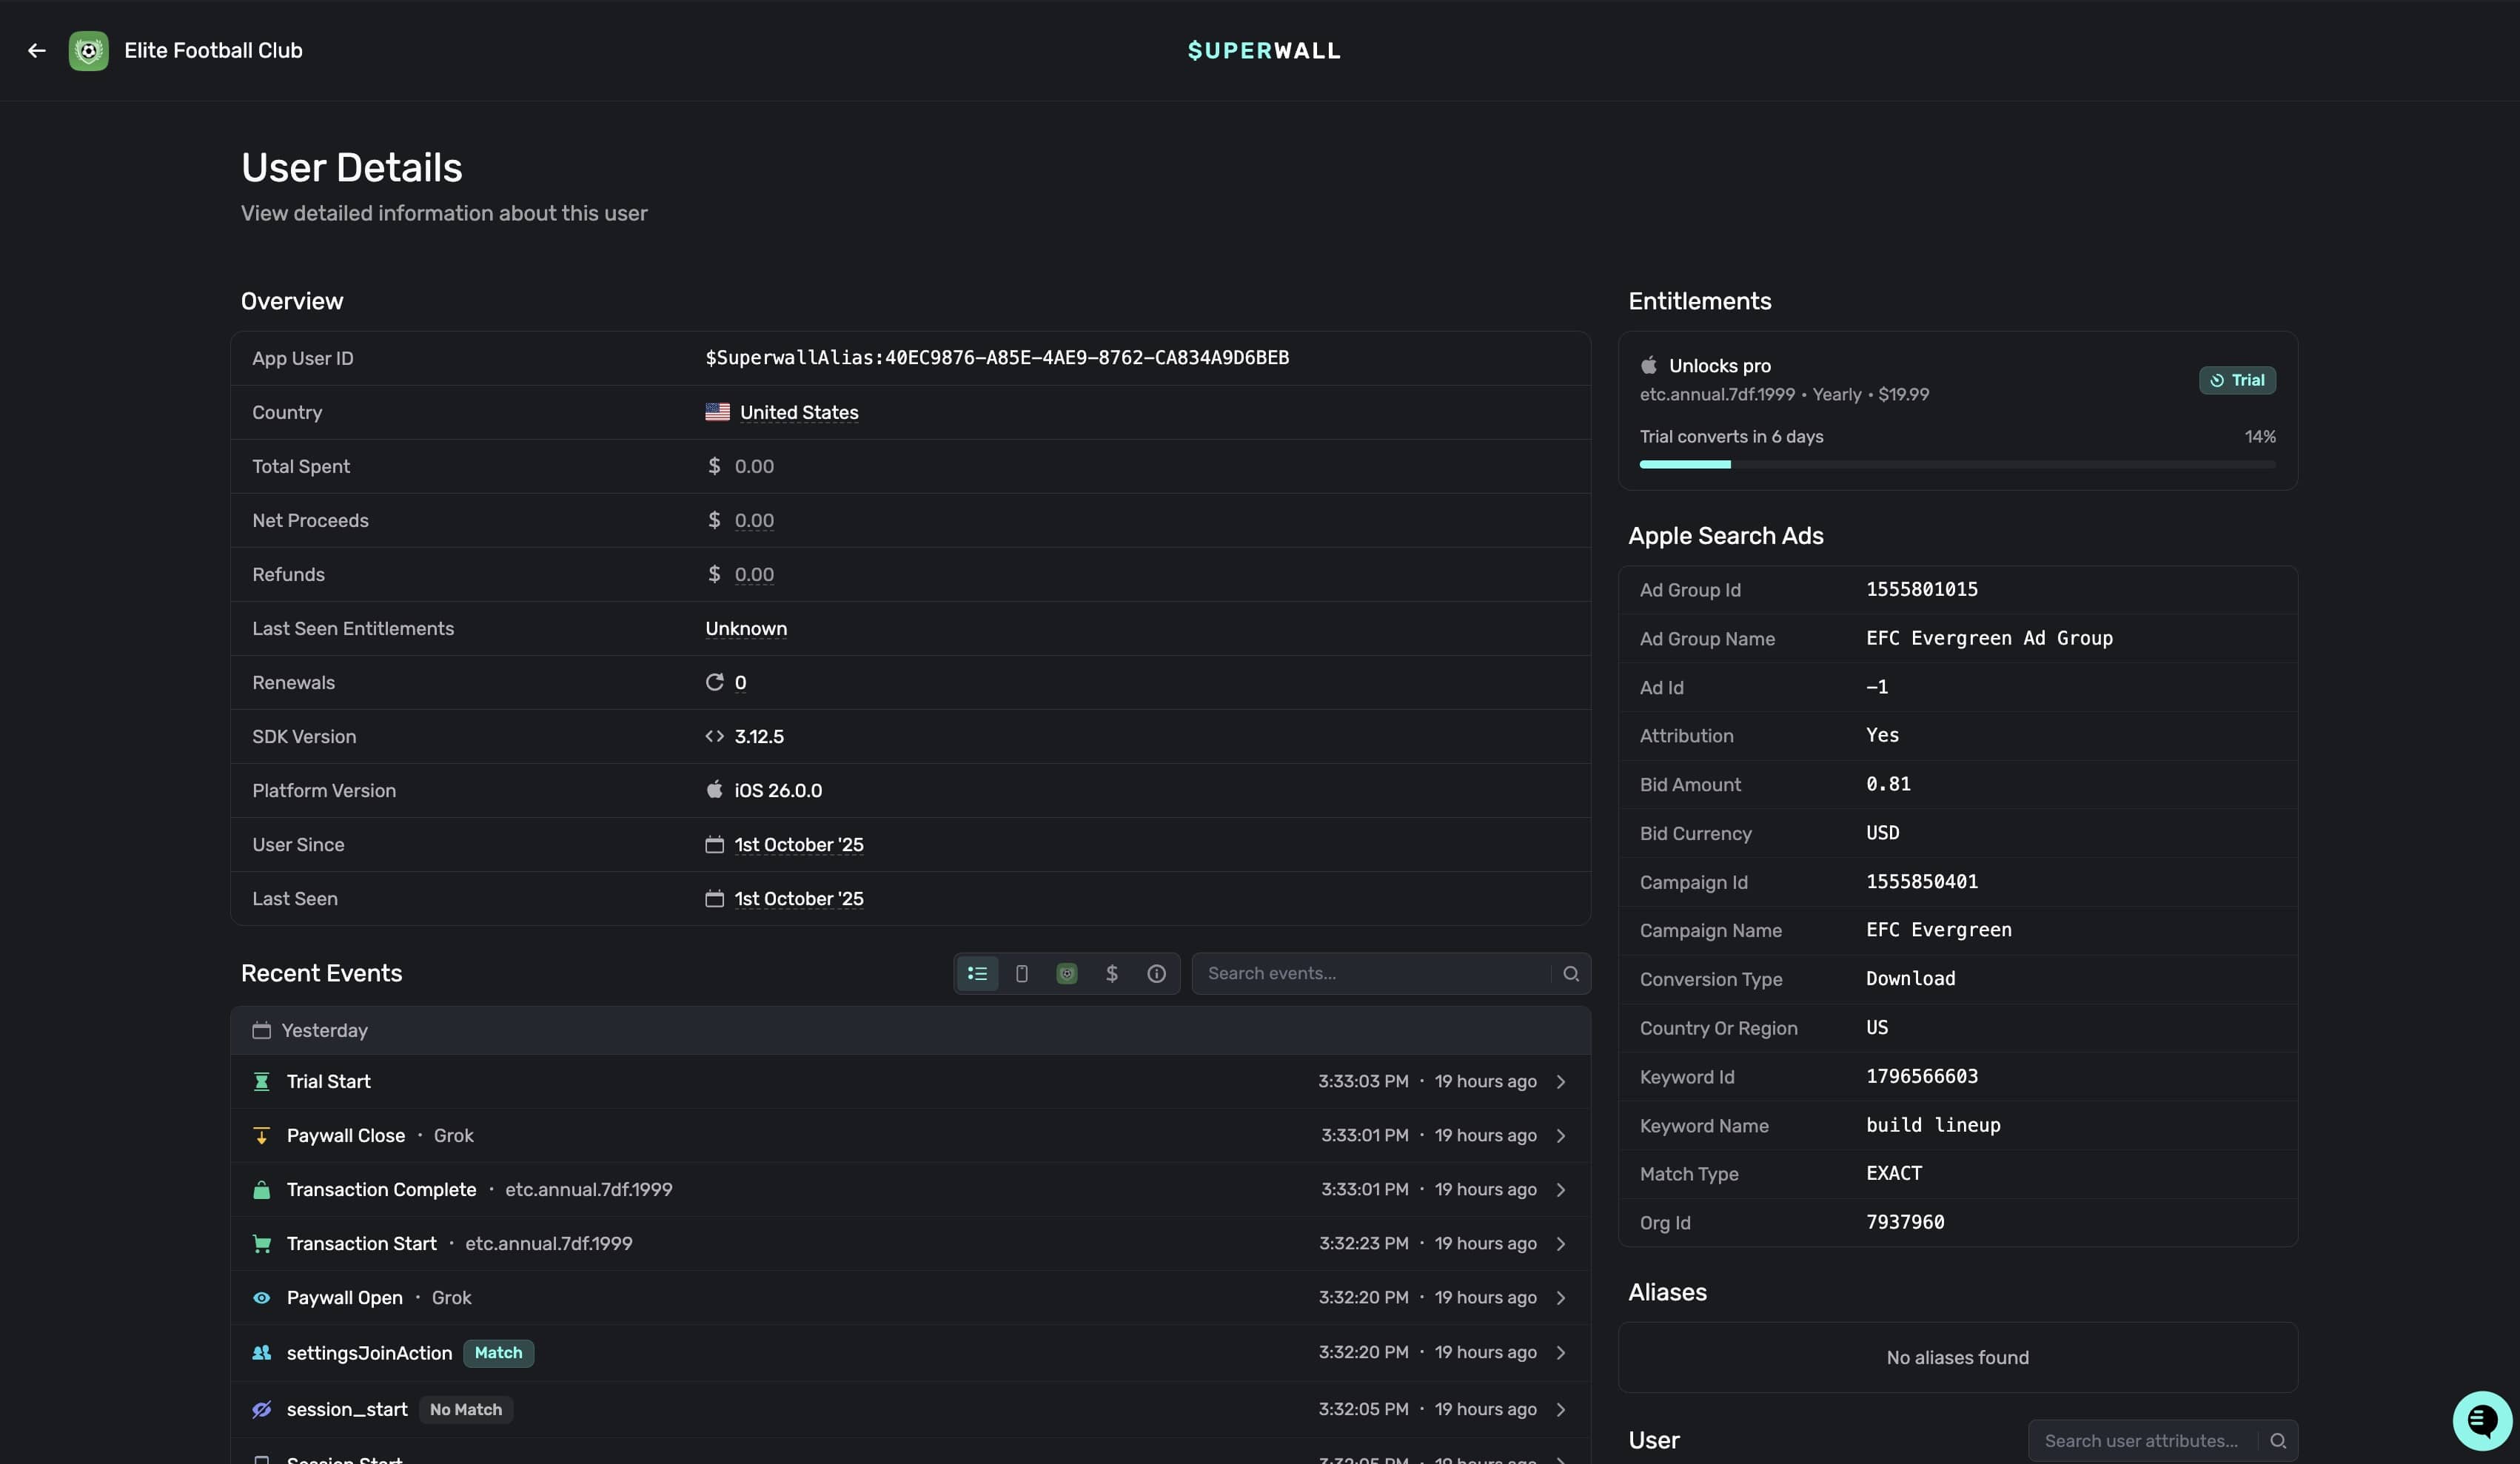This screenshot has height=1464, width=2520.
Task: Click the back arrow icon
Action: [37, 51]
